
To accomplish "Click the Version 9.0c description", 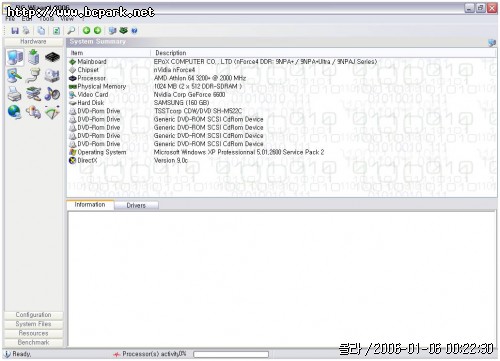I will click(x=171, y=161).
